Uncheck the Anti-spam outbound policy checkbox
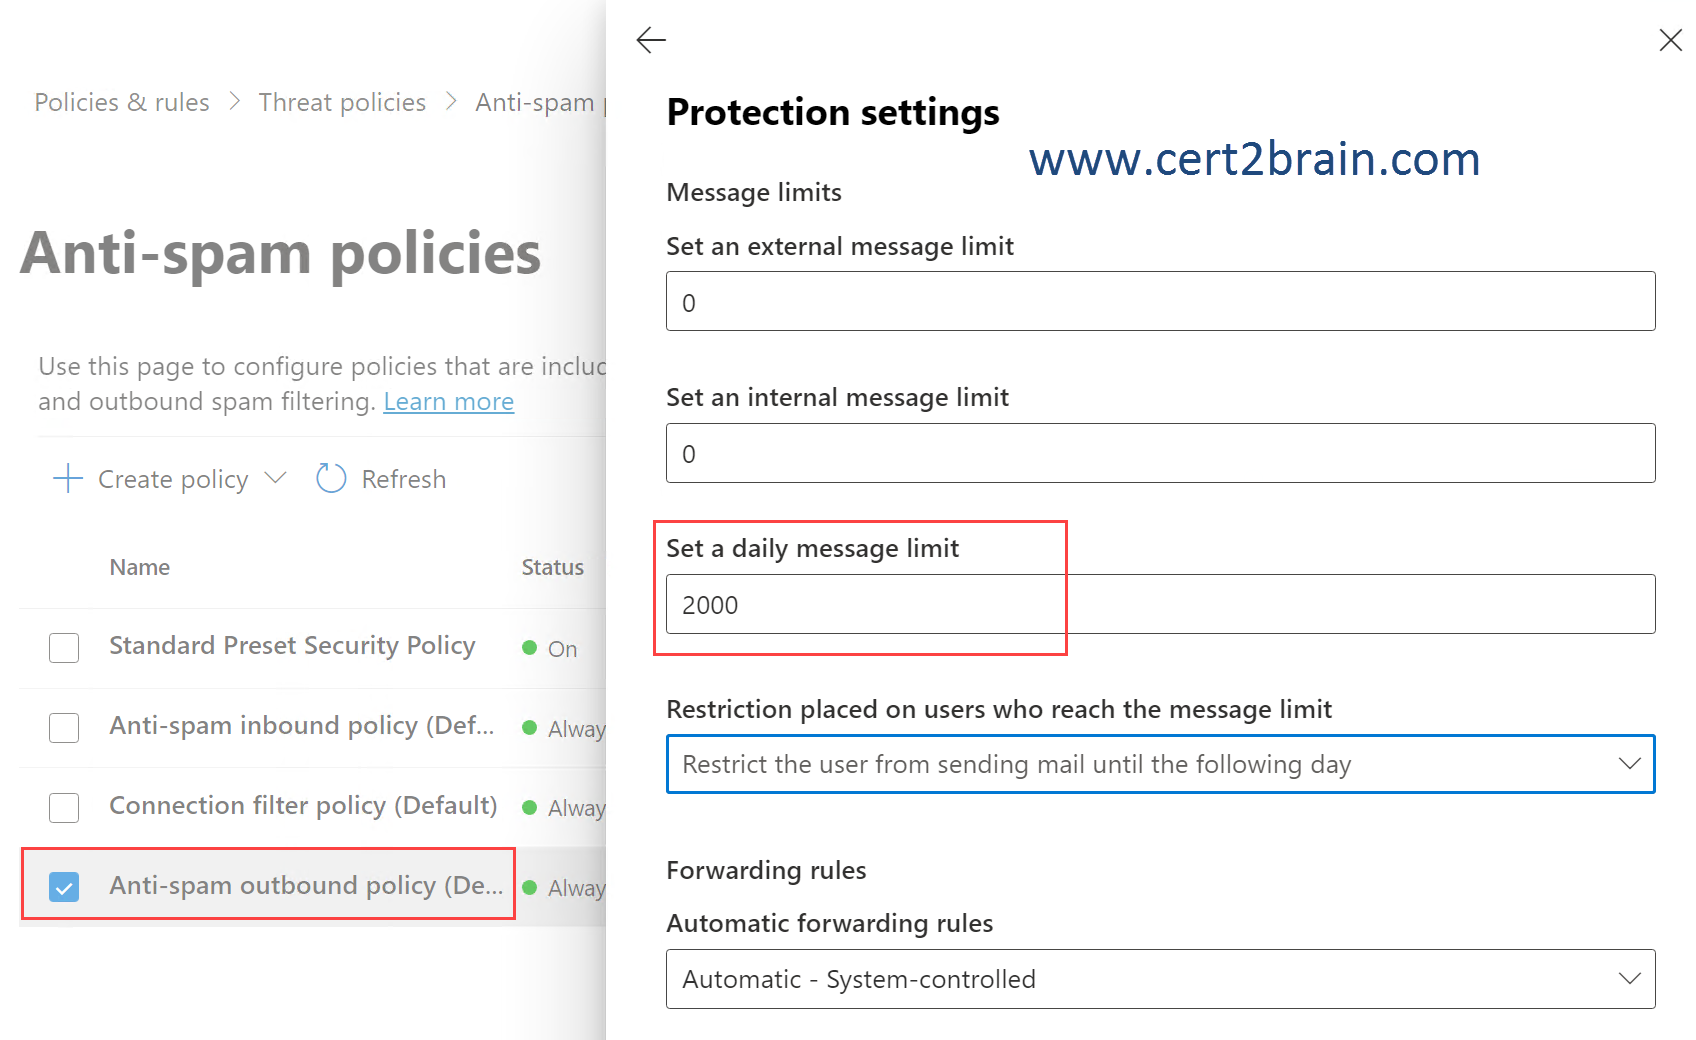Image resolution: width=1696 pixels, height=1040 pixels. tap(64, 886)
